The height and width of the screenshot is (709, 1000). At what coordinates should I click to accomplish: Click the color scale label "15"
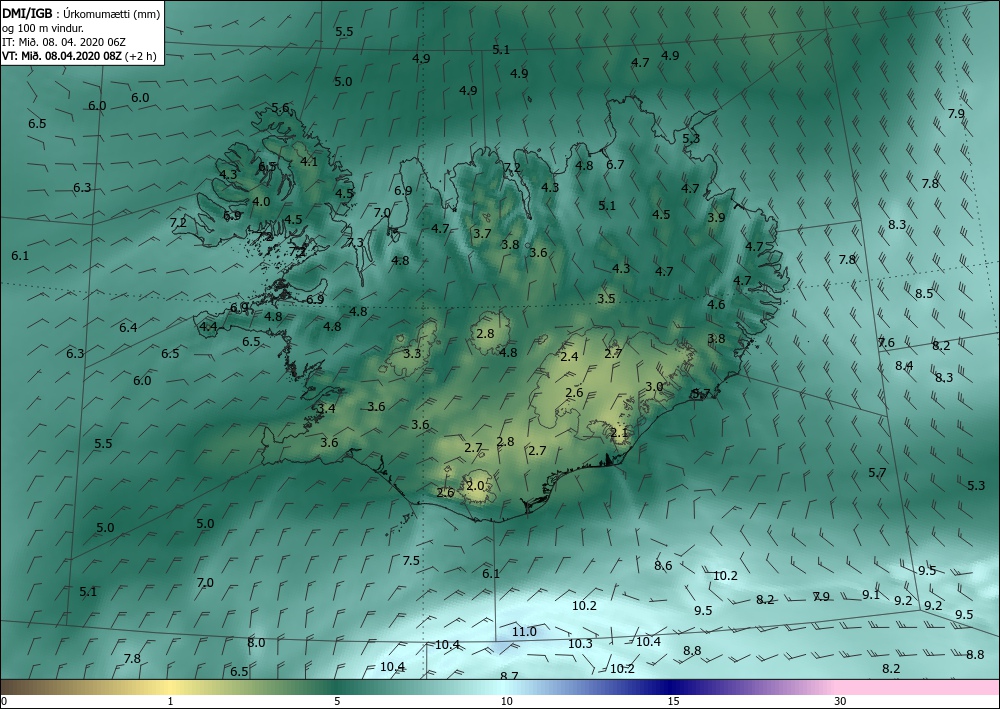673,701
